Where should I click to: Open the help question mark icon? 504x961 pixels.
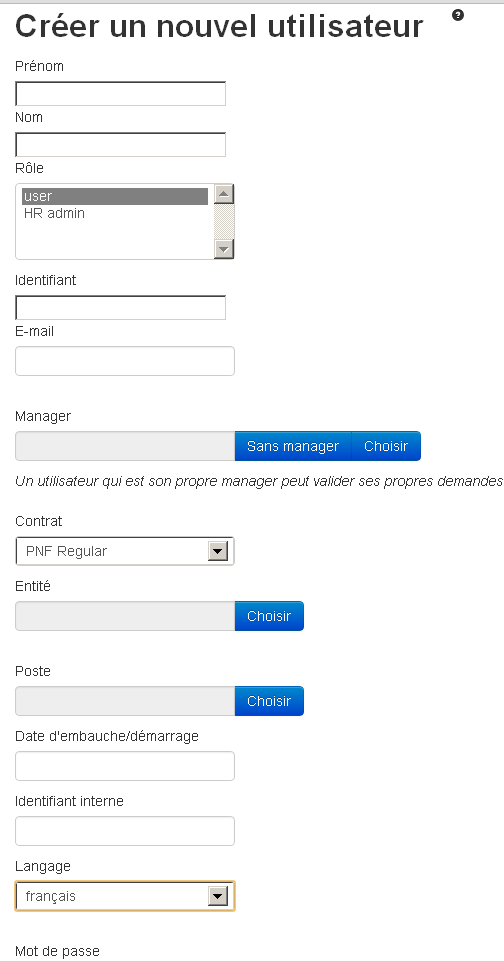coord(457,15)
